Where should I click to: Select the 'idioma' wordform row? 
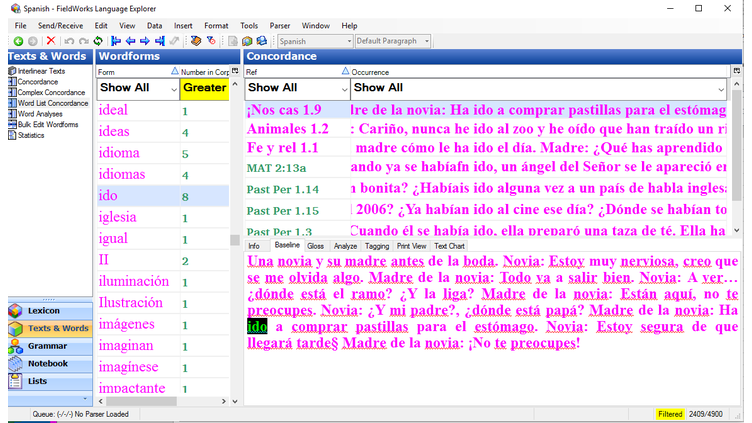click(x=118, y=153)
